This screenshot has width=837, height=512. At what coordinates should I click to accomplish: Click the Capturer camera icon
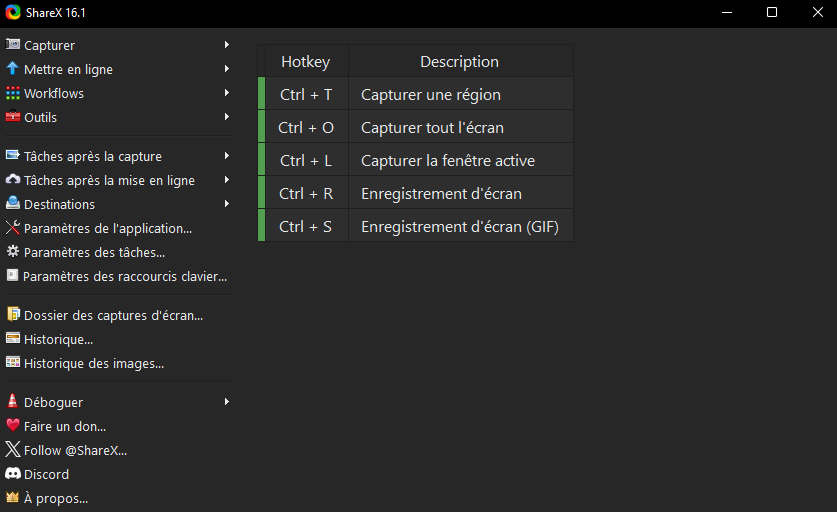pyautogui.click(x=13, y=44)
